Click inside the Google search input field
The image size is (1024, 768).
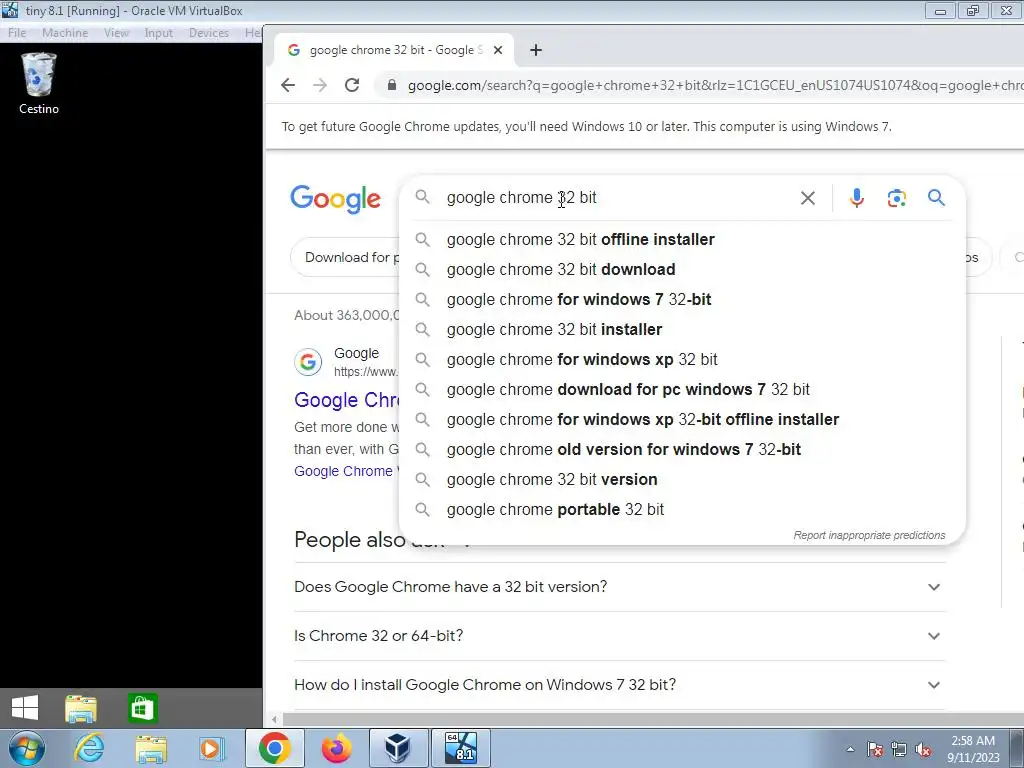click(x=617, y=198)
